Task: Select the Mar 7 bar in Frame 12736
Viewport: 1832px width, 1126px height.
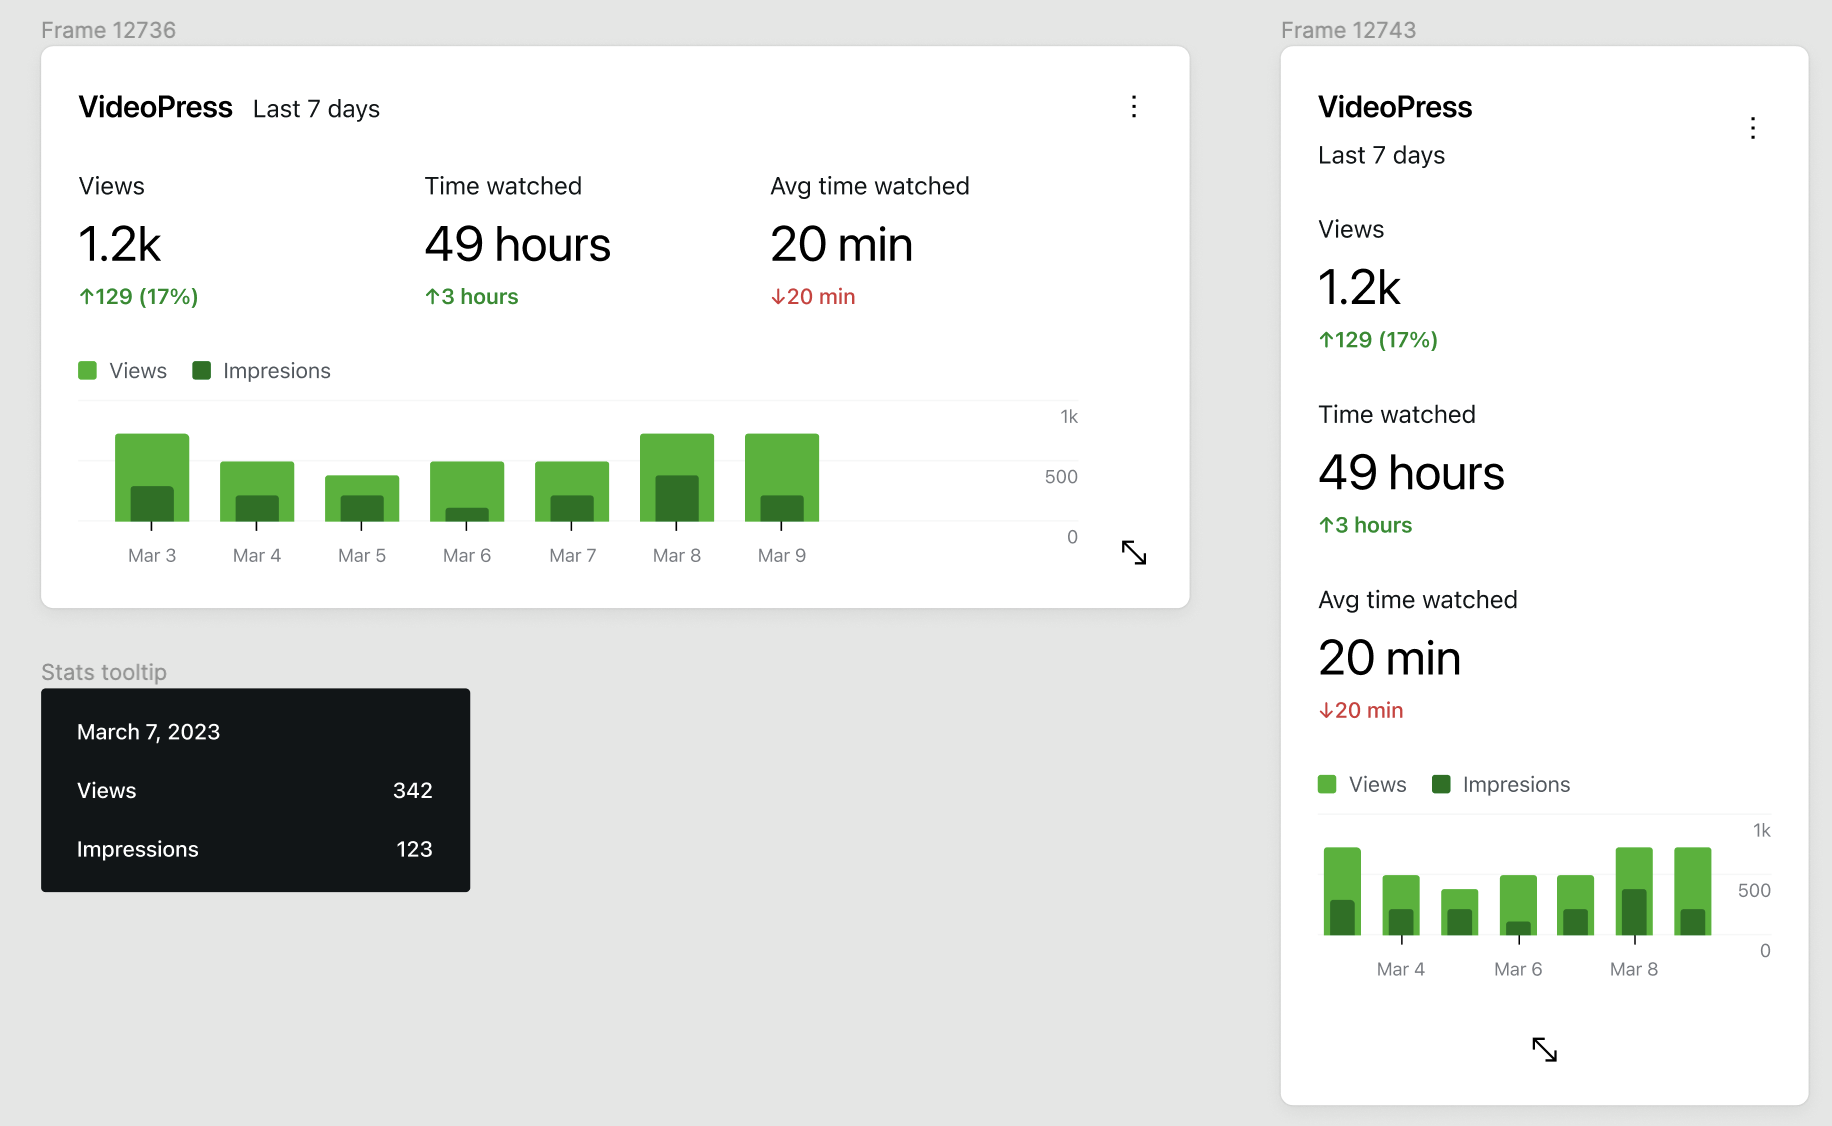Action: click(572, 491)
